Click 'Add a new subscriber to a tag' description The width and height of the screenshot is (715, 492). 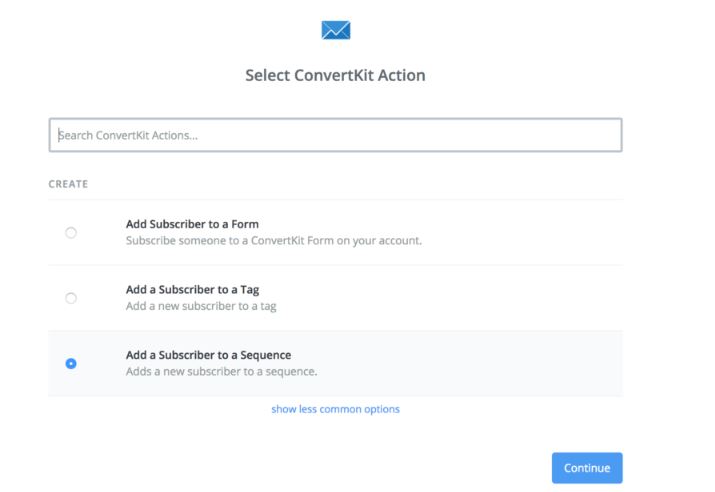pyautogui.click(x=201, y=306)
